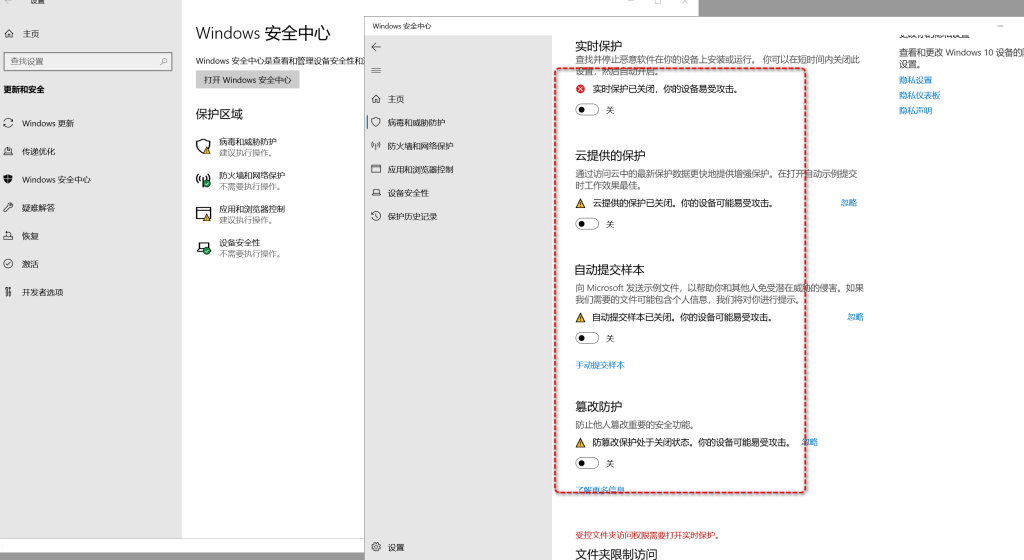Click the 恢复 icon in Settings sidebar
Image resolution: width=1024 pixels, height=560 pixels.
[x=8, y=236]
